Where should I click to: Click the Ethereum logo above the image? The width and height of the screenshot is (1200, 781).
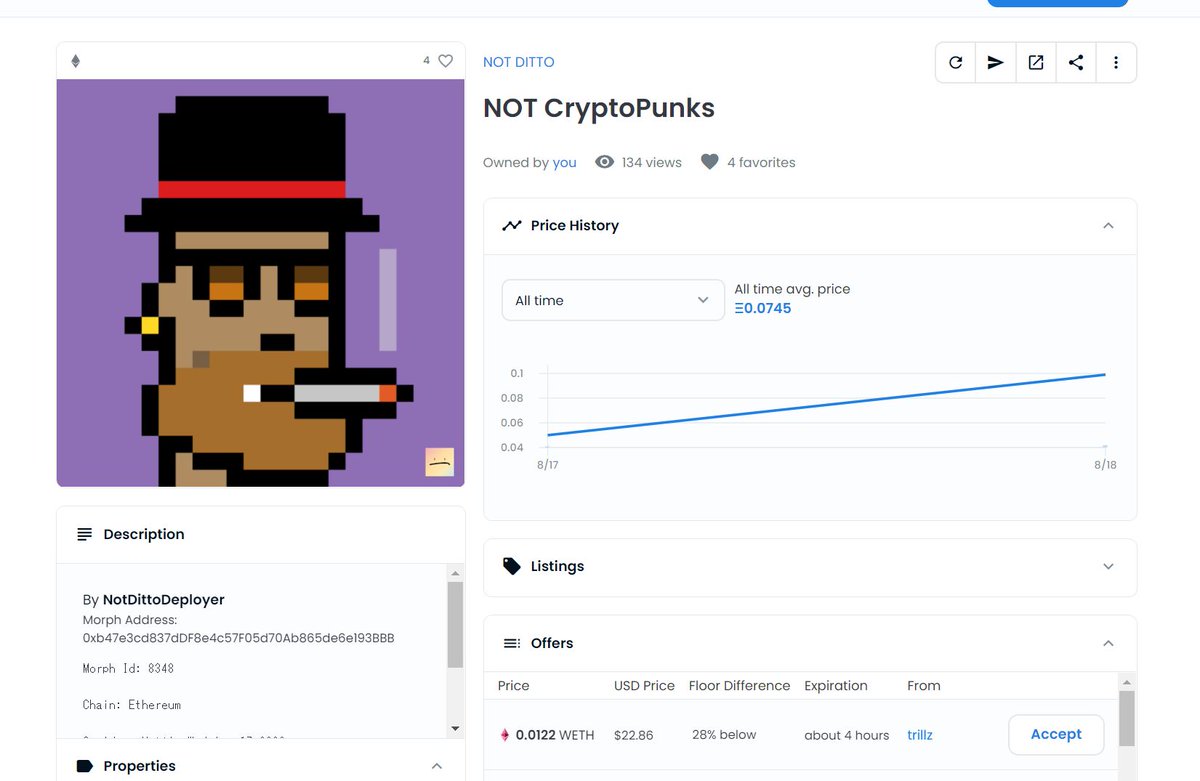click(x=75, y=61)
